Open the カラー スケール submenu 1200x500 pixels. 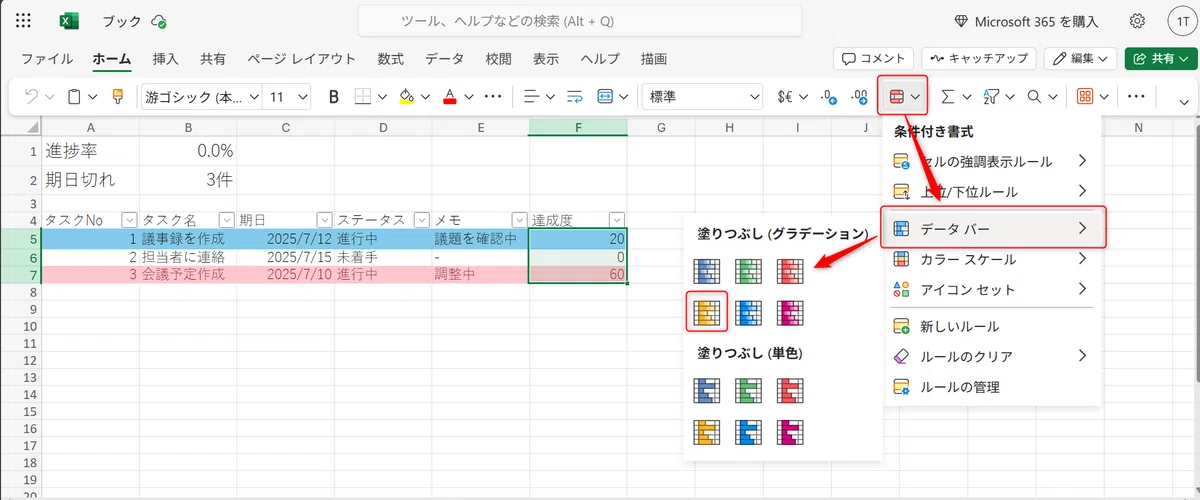coord(991,259)
